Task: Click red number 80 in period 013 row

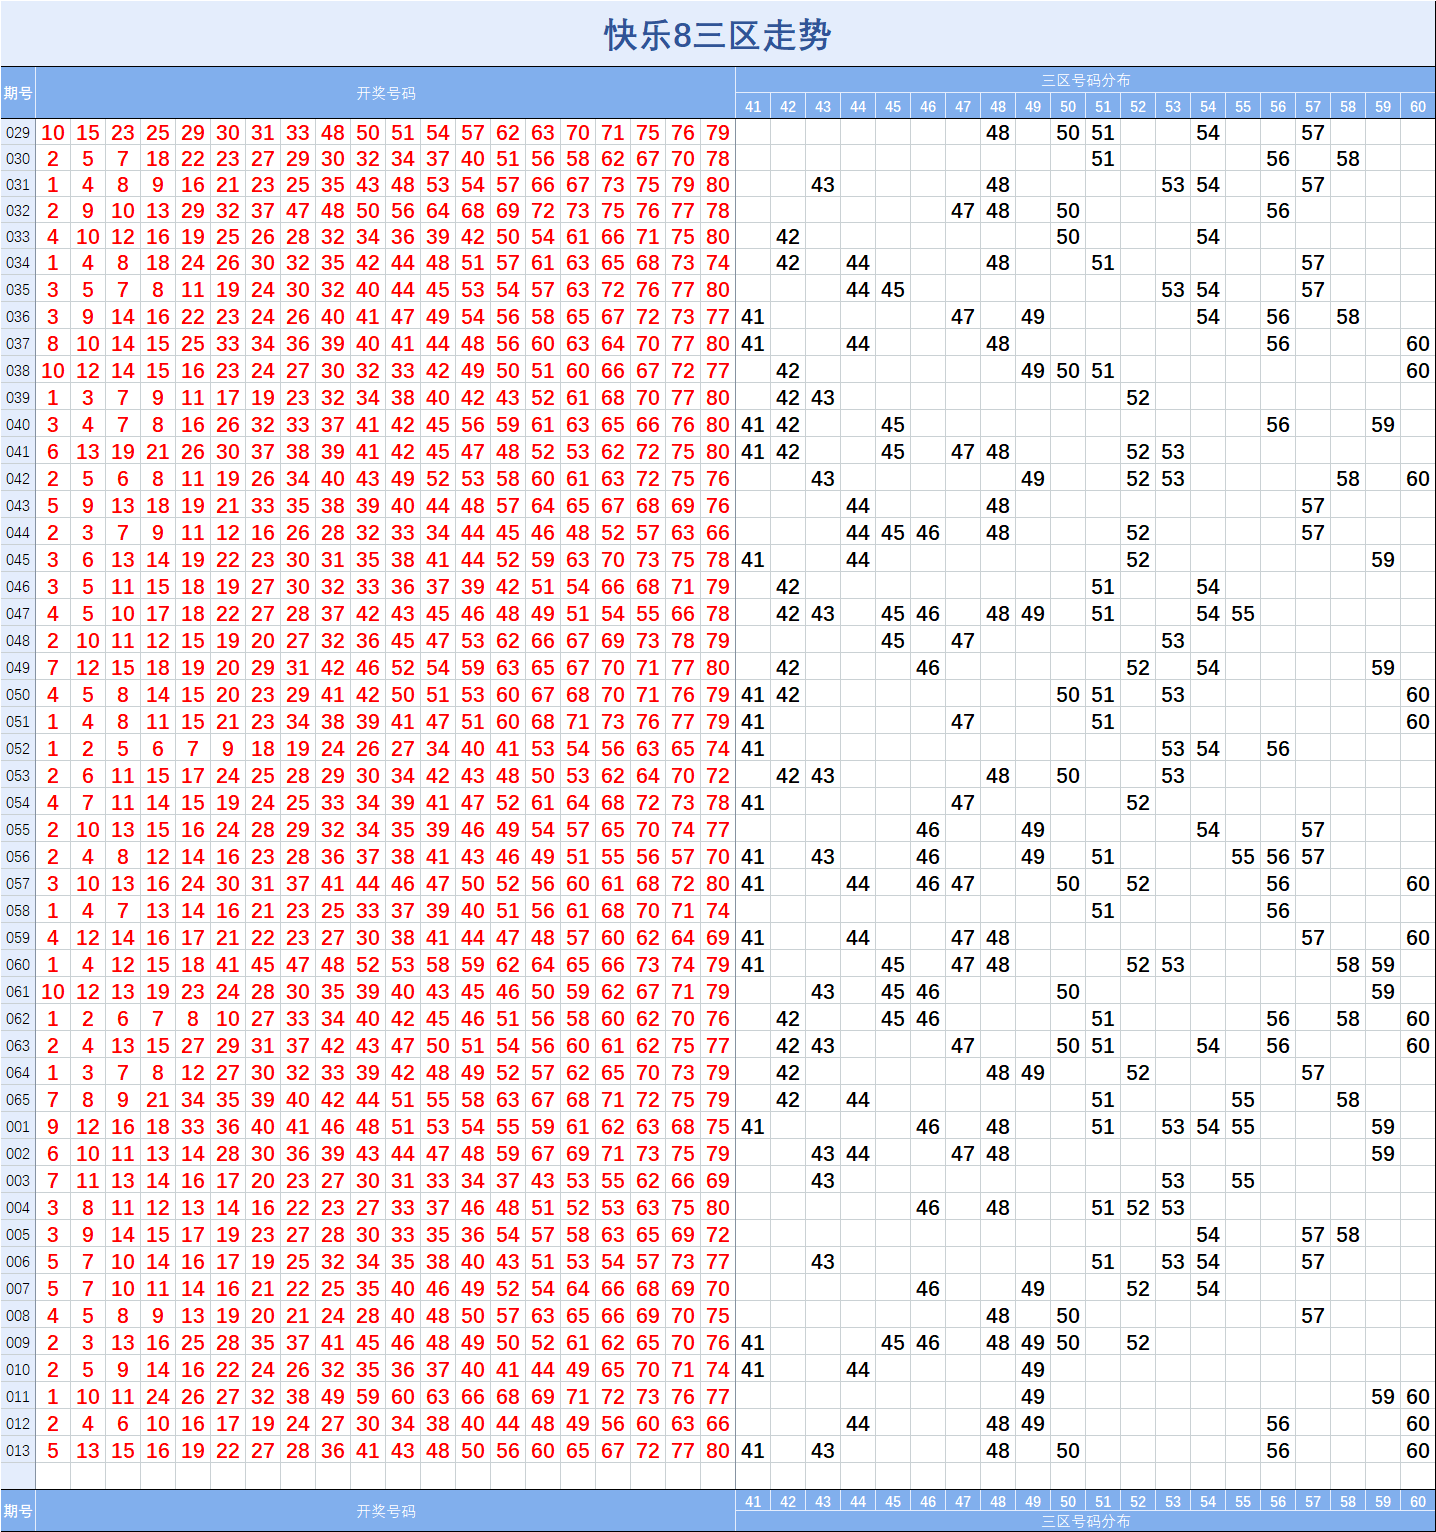Action: coord(718,1451)
